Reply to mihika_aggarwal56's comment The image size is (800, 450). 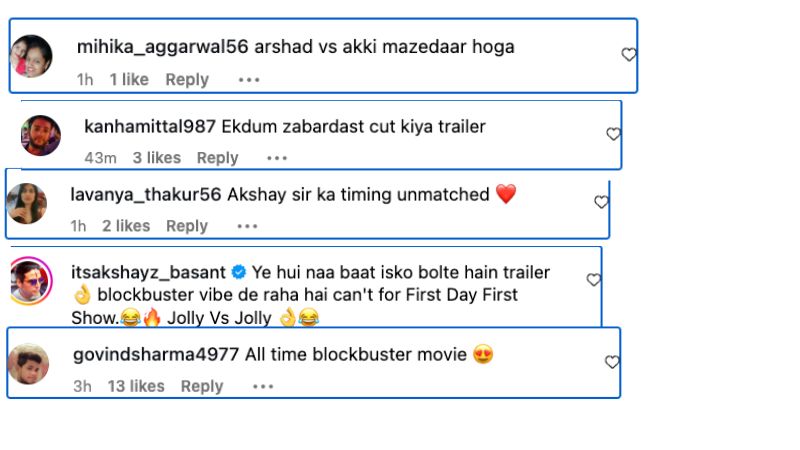click(x=187, y=80)
